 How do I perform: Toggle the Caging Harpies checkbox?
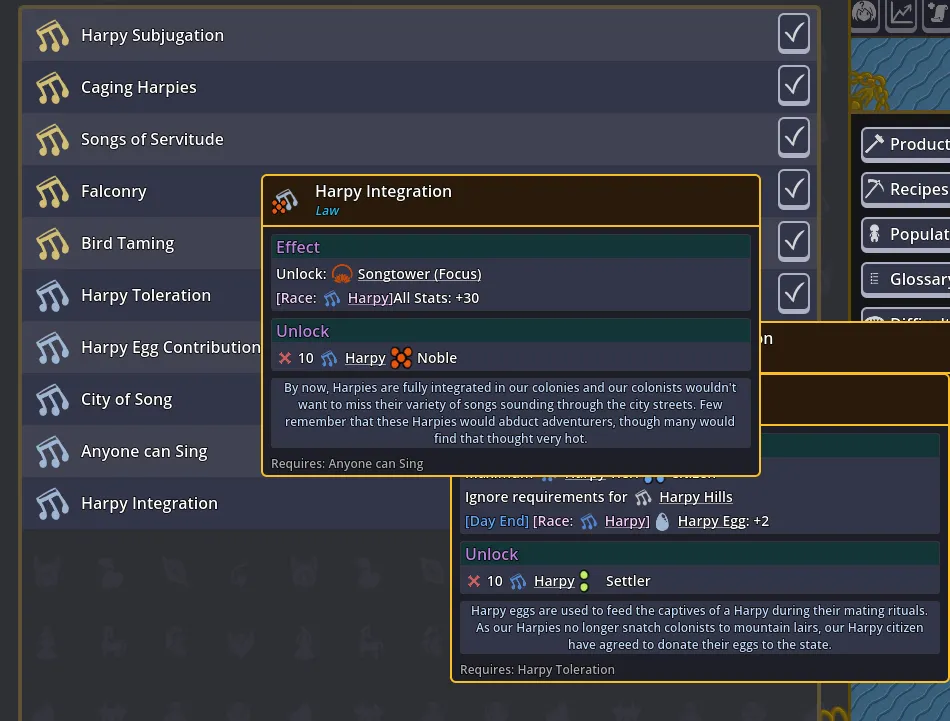[794, 85]
